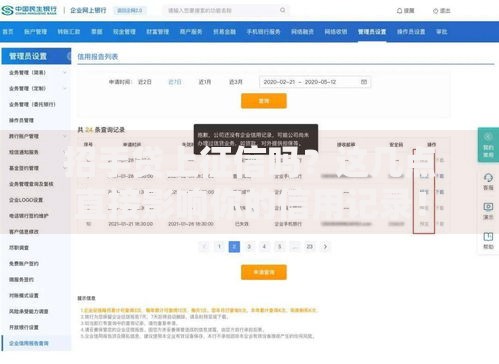This screenshot has height=364, width=499.
Task: Click the 2020-02-21 – 2020-05-12 date field
Action: (x=315, y=82)
